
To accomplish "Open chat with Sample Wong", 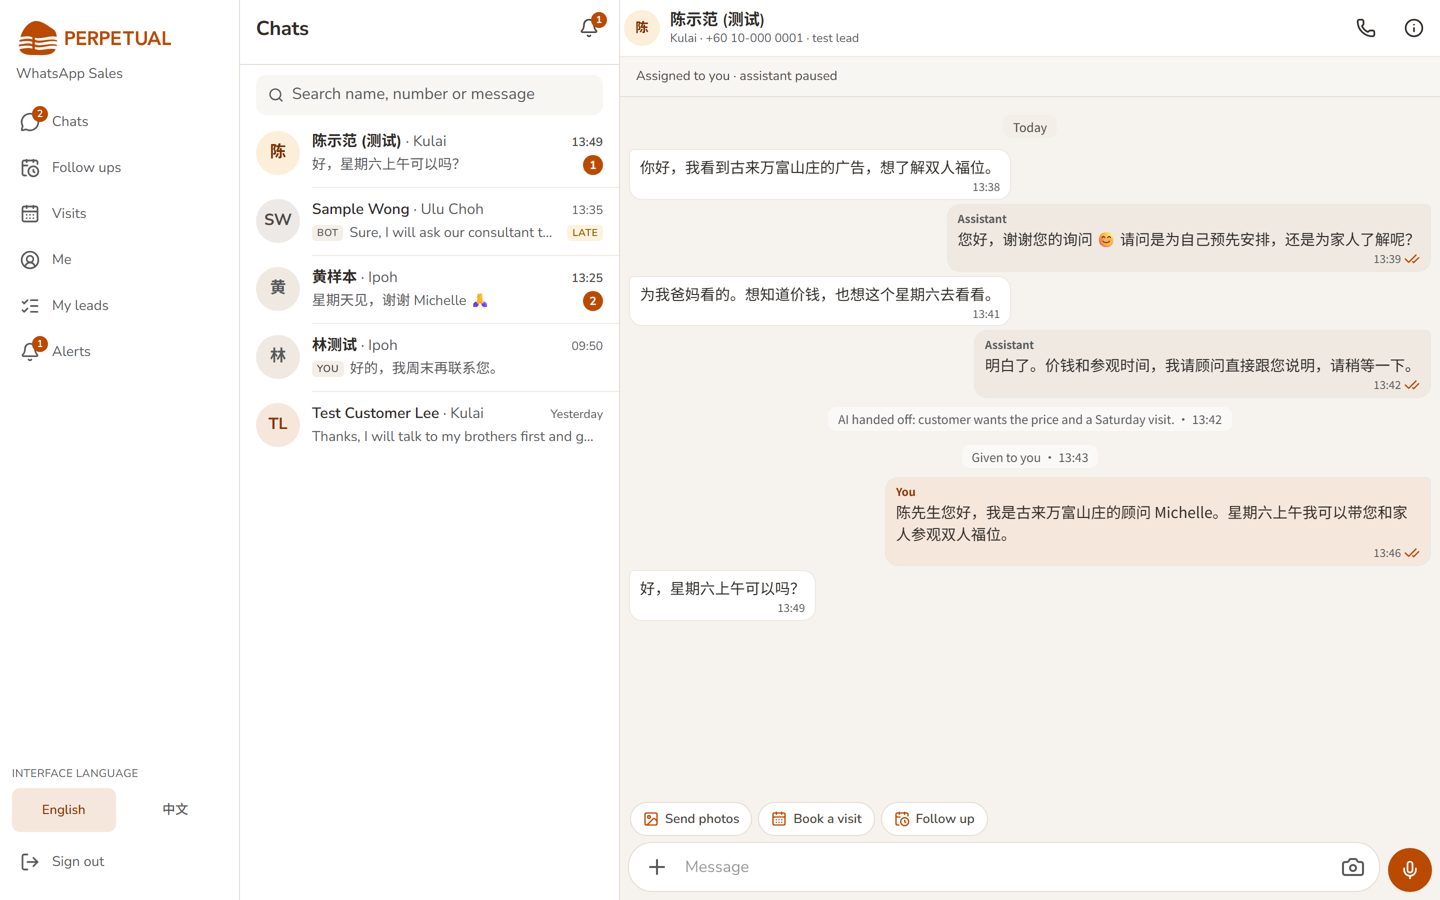I will click(429, 221).
